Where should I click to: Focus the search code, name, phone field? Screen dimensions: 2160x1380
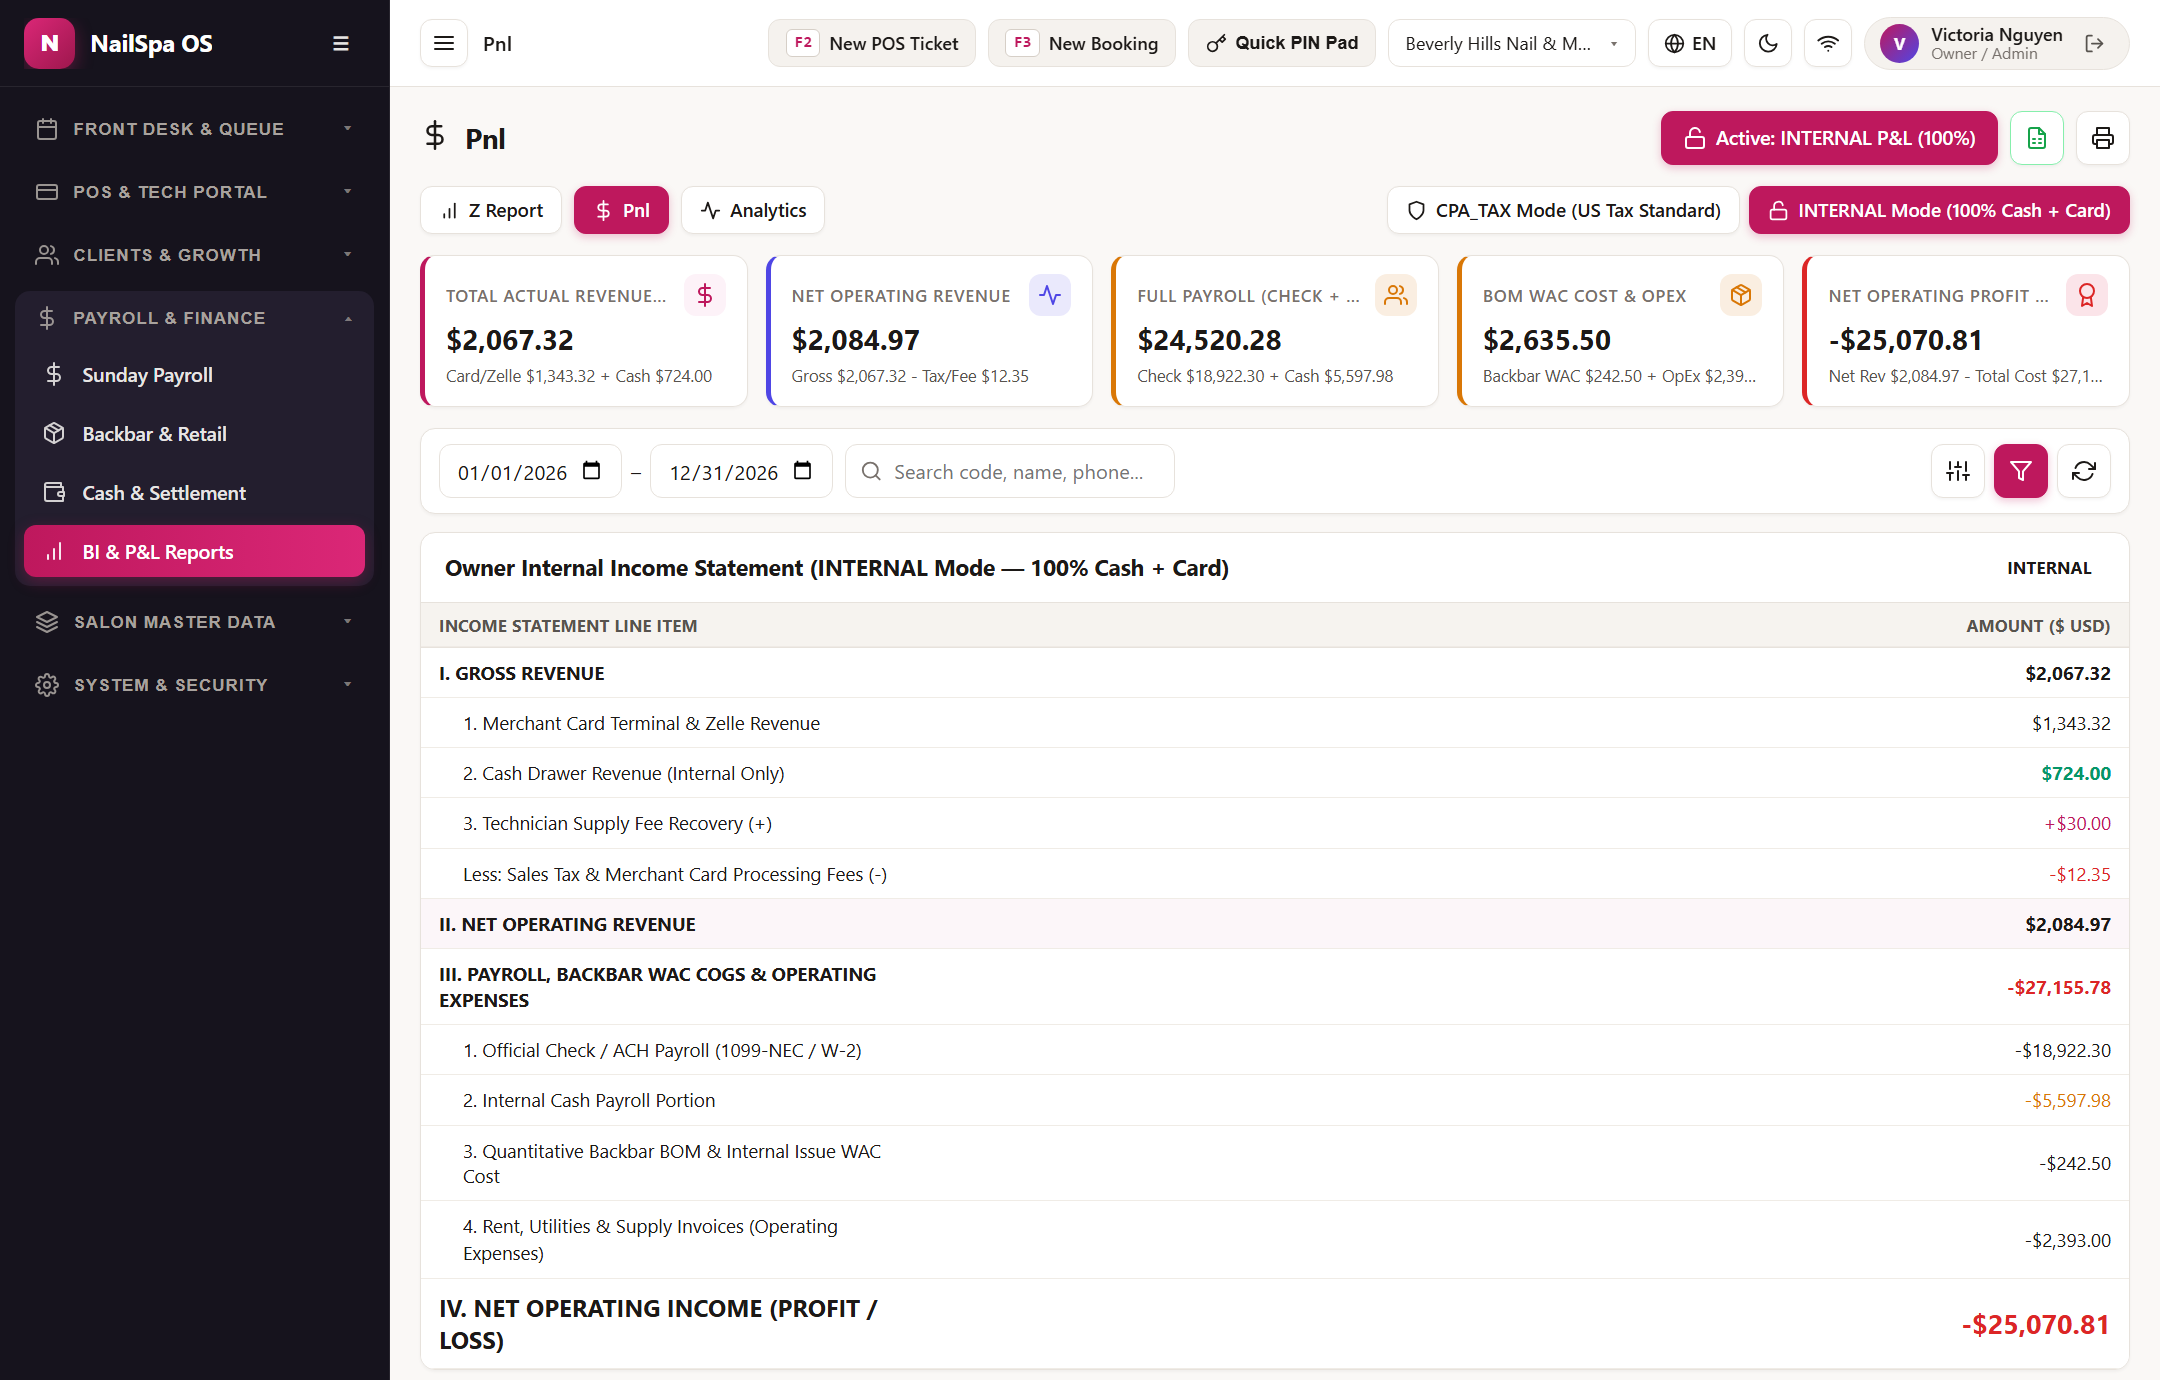pyautogui.click(x=1010, y=471)
